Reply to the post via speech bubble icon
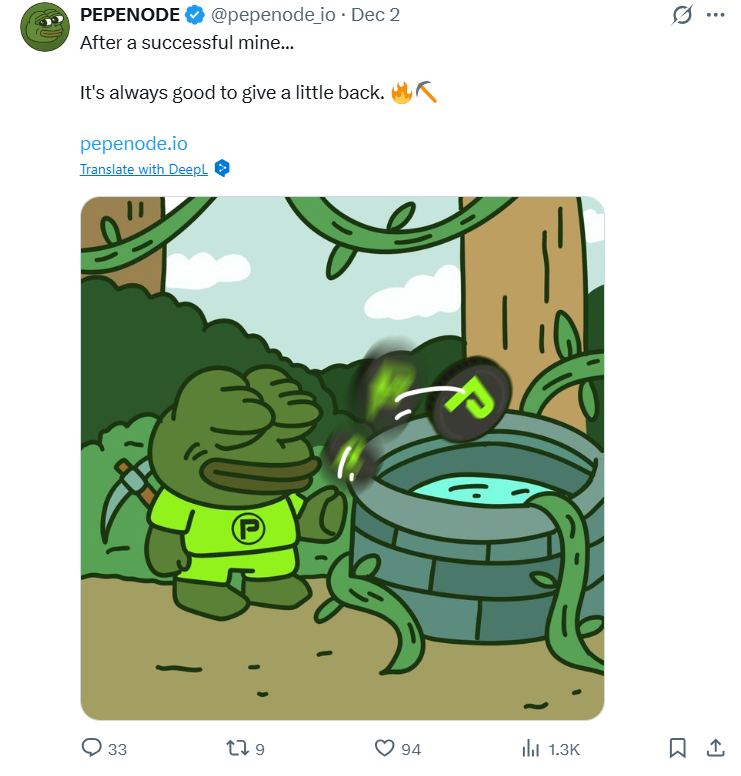Image resolution: width=741 pixels, height=776 pixels. (x=92, y=748)
